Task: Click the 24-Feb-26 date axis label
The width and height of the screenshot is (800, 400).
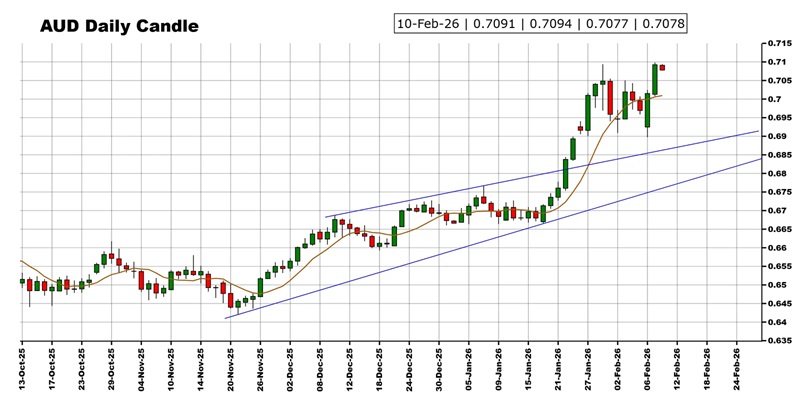Action: click(737, 366)
